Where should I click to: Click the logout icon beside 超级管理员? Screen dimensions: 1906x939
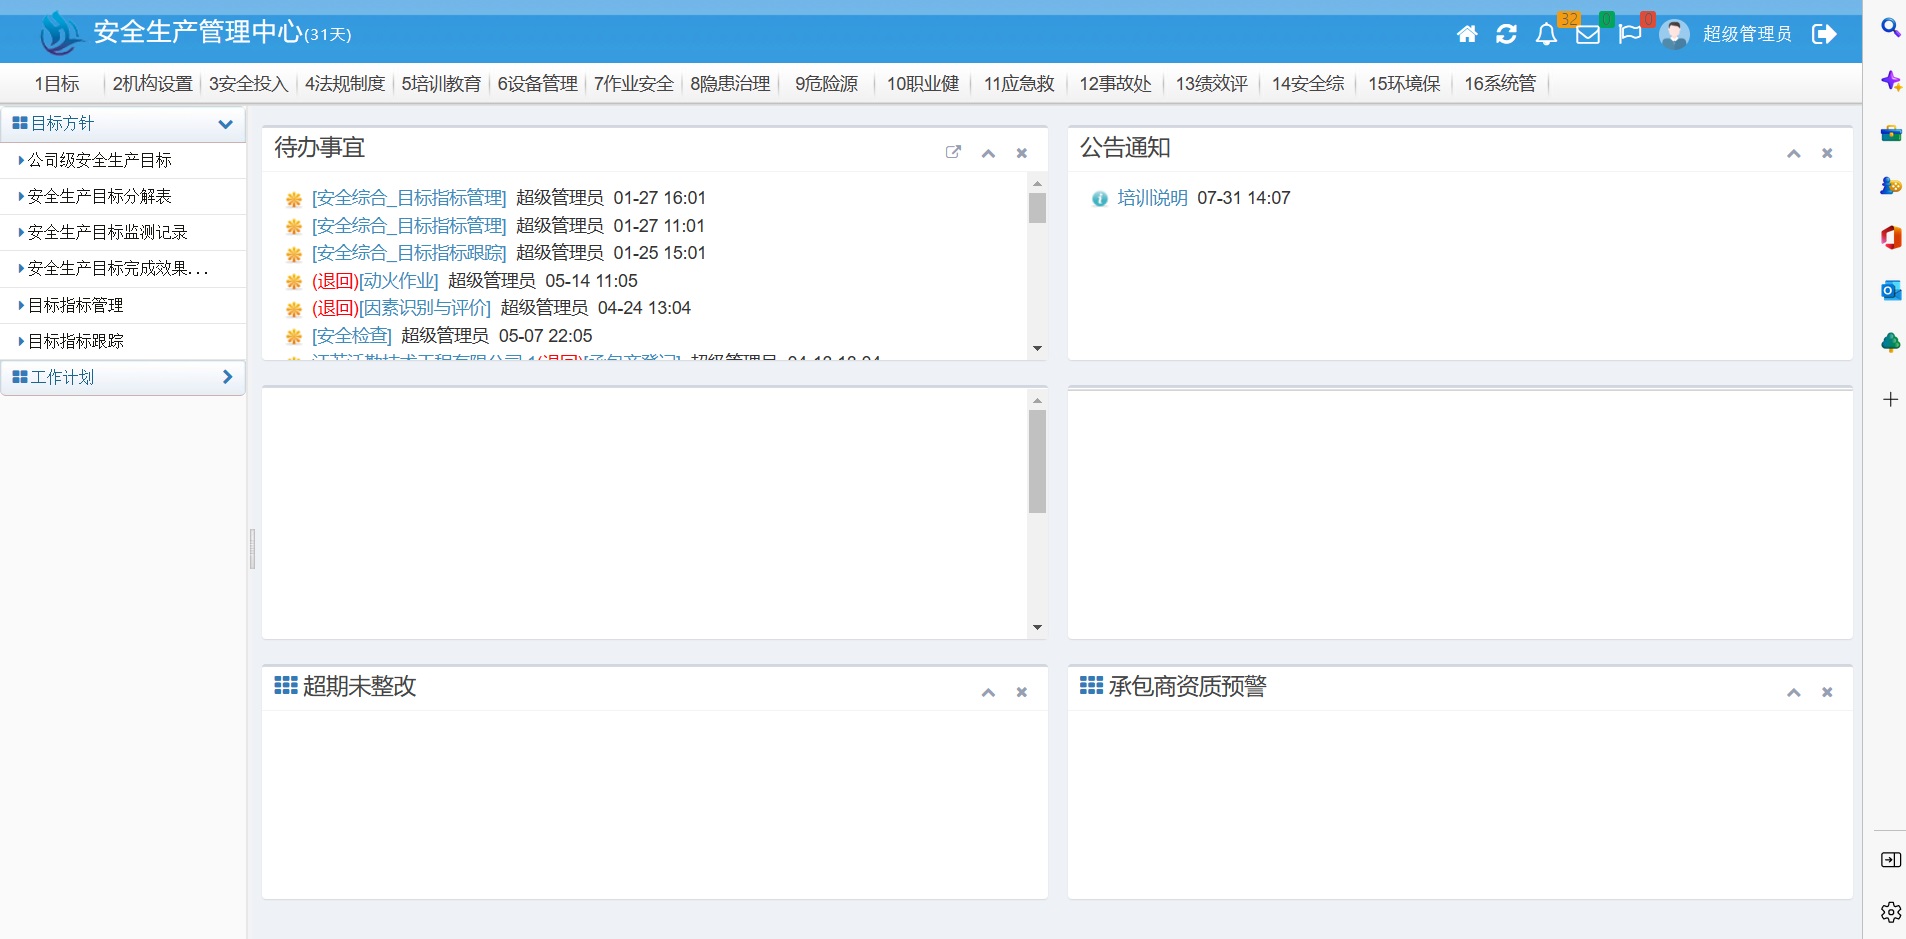(x=1824, y=34)
